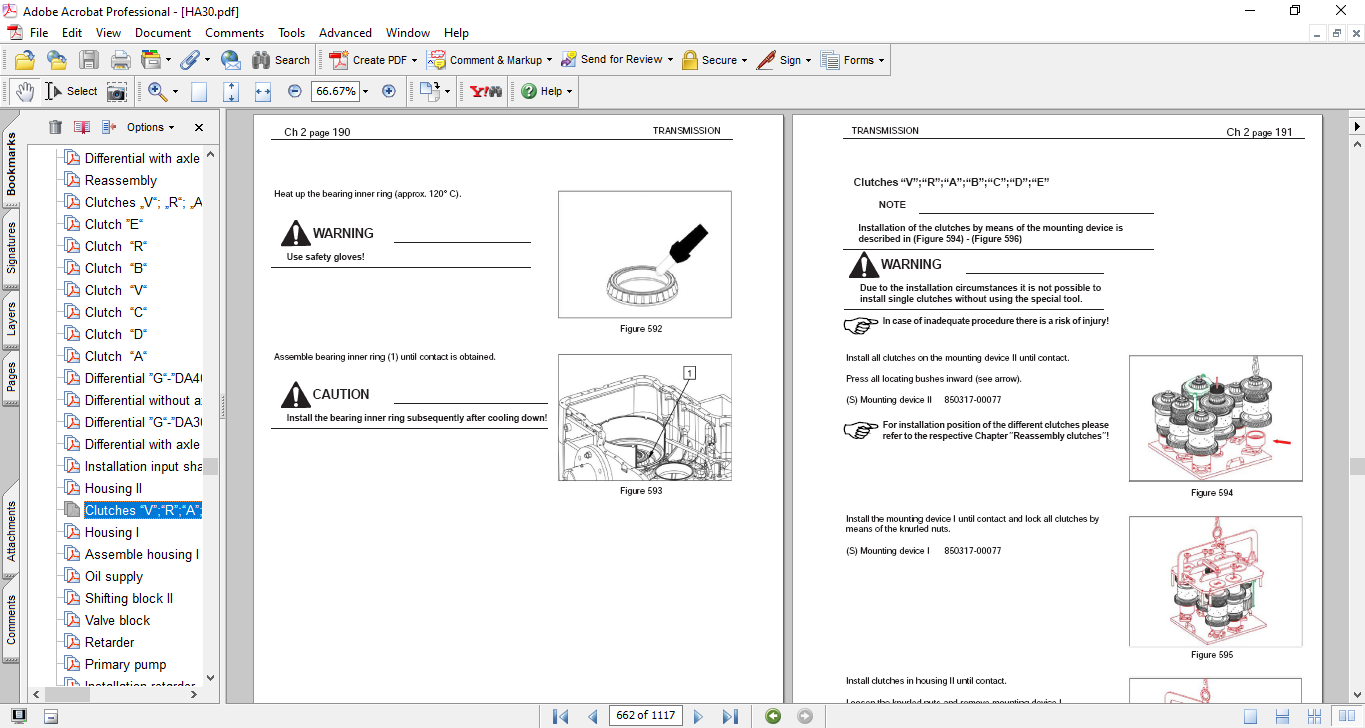Click zoom out minus button
This screenshot has width=1365, height=728.
tap(295, 91)
